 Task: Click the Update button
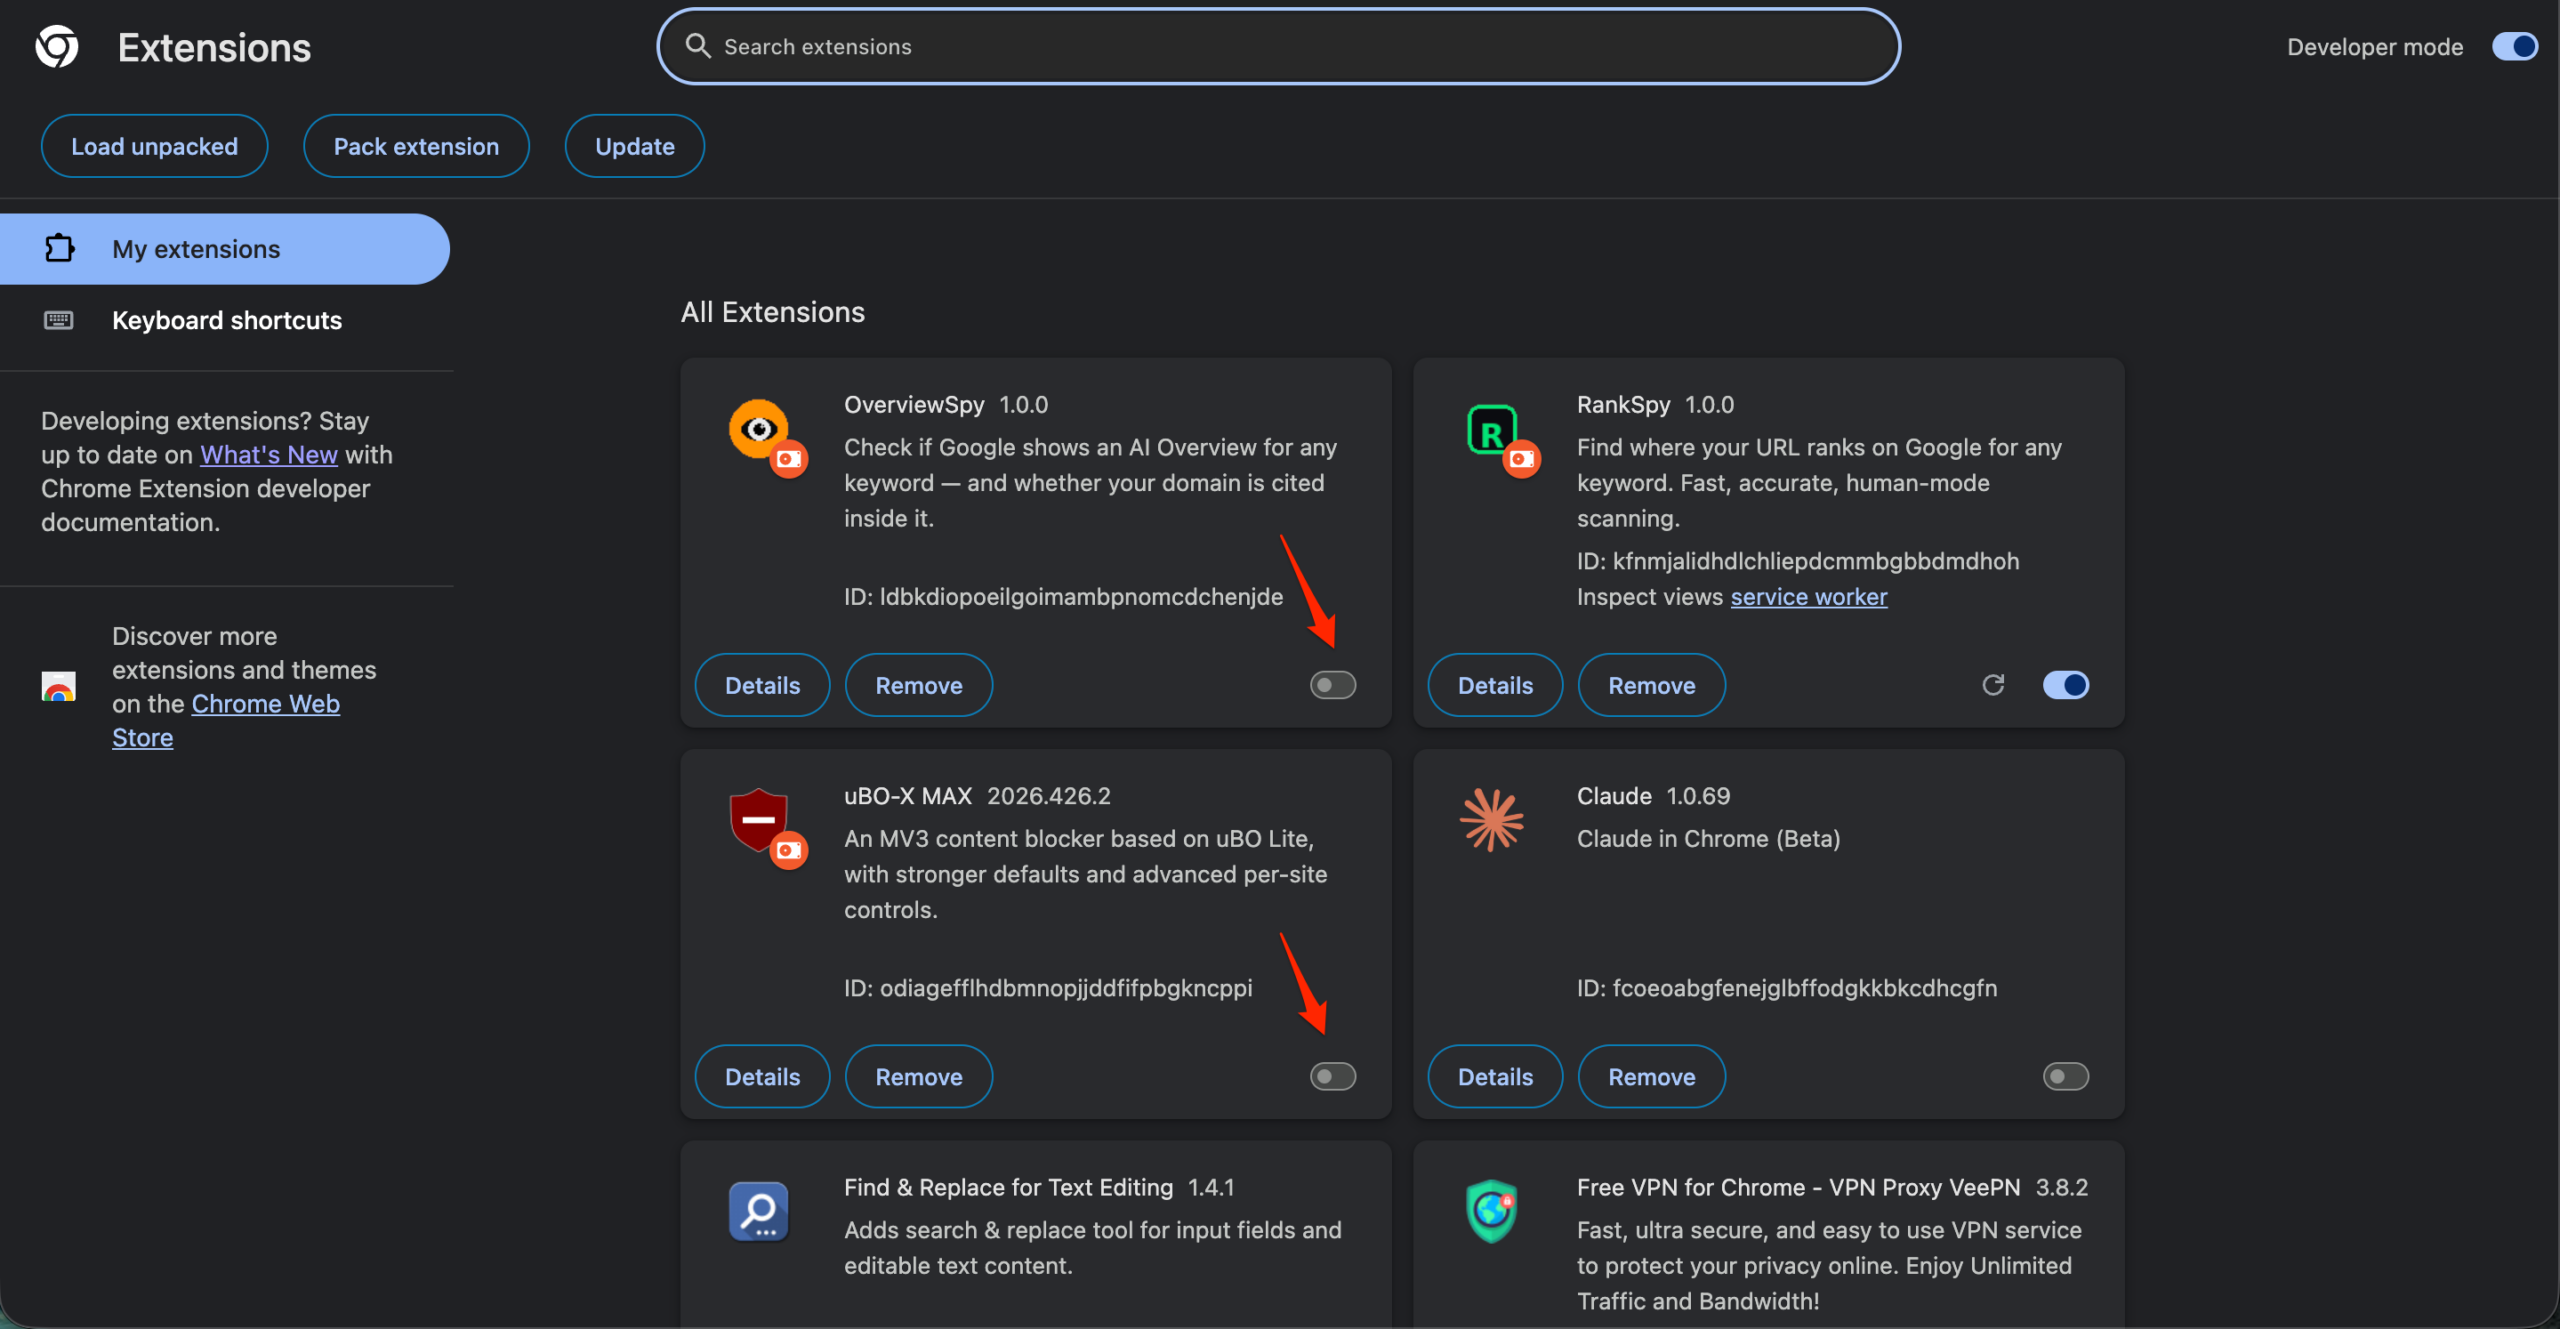pyautogui.click(x=634, y=146)
